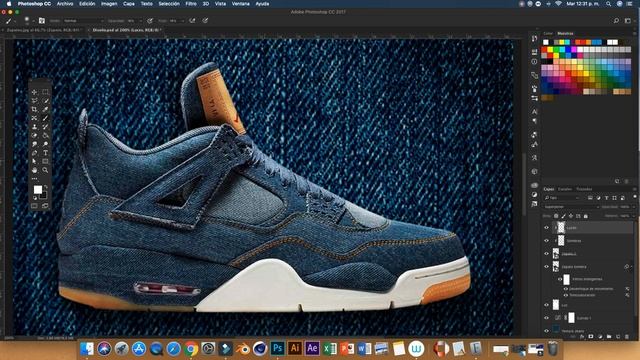Open the Filtro menu

191,4
